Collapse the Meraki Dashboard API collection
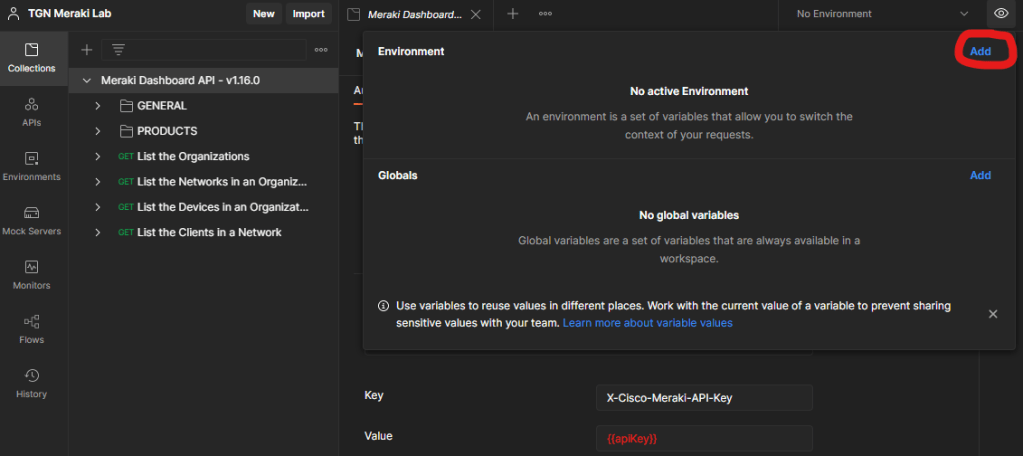Screen dimensions: 1023x456 pos(88,80)
